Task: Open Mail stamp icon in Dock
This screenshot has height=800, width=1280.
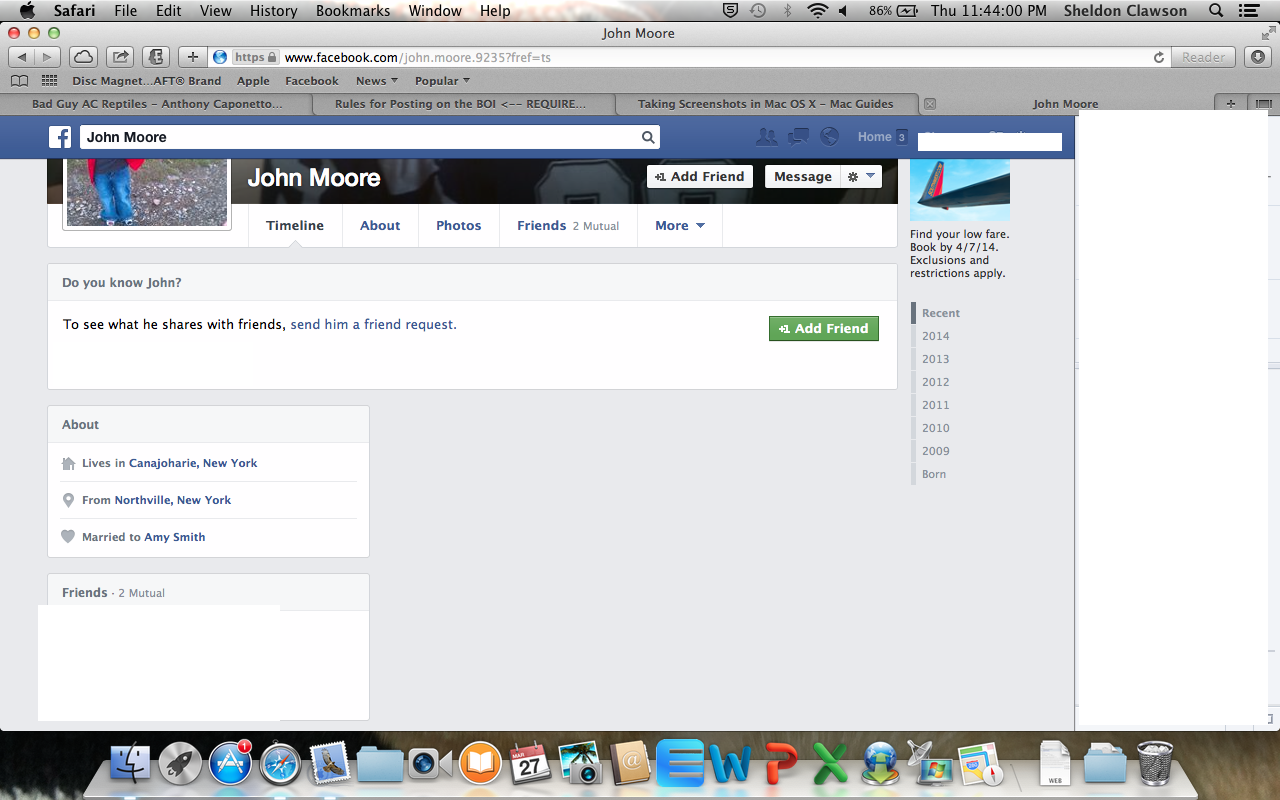Action: pos(329,765)
